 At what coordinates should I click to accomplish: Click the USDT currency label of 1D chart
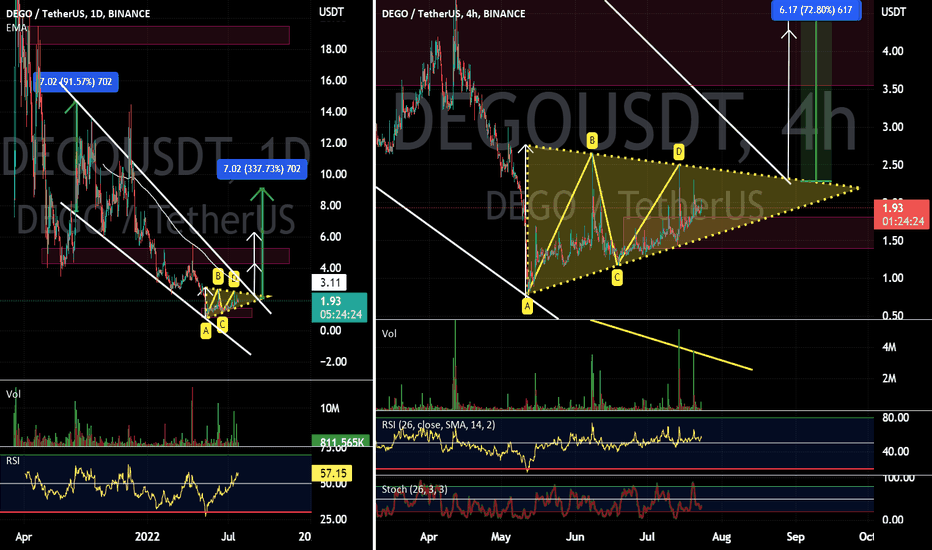click(x=331, y=11)
